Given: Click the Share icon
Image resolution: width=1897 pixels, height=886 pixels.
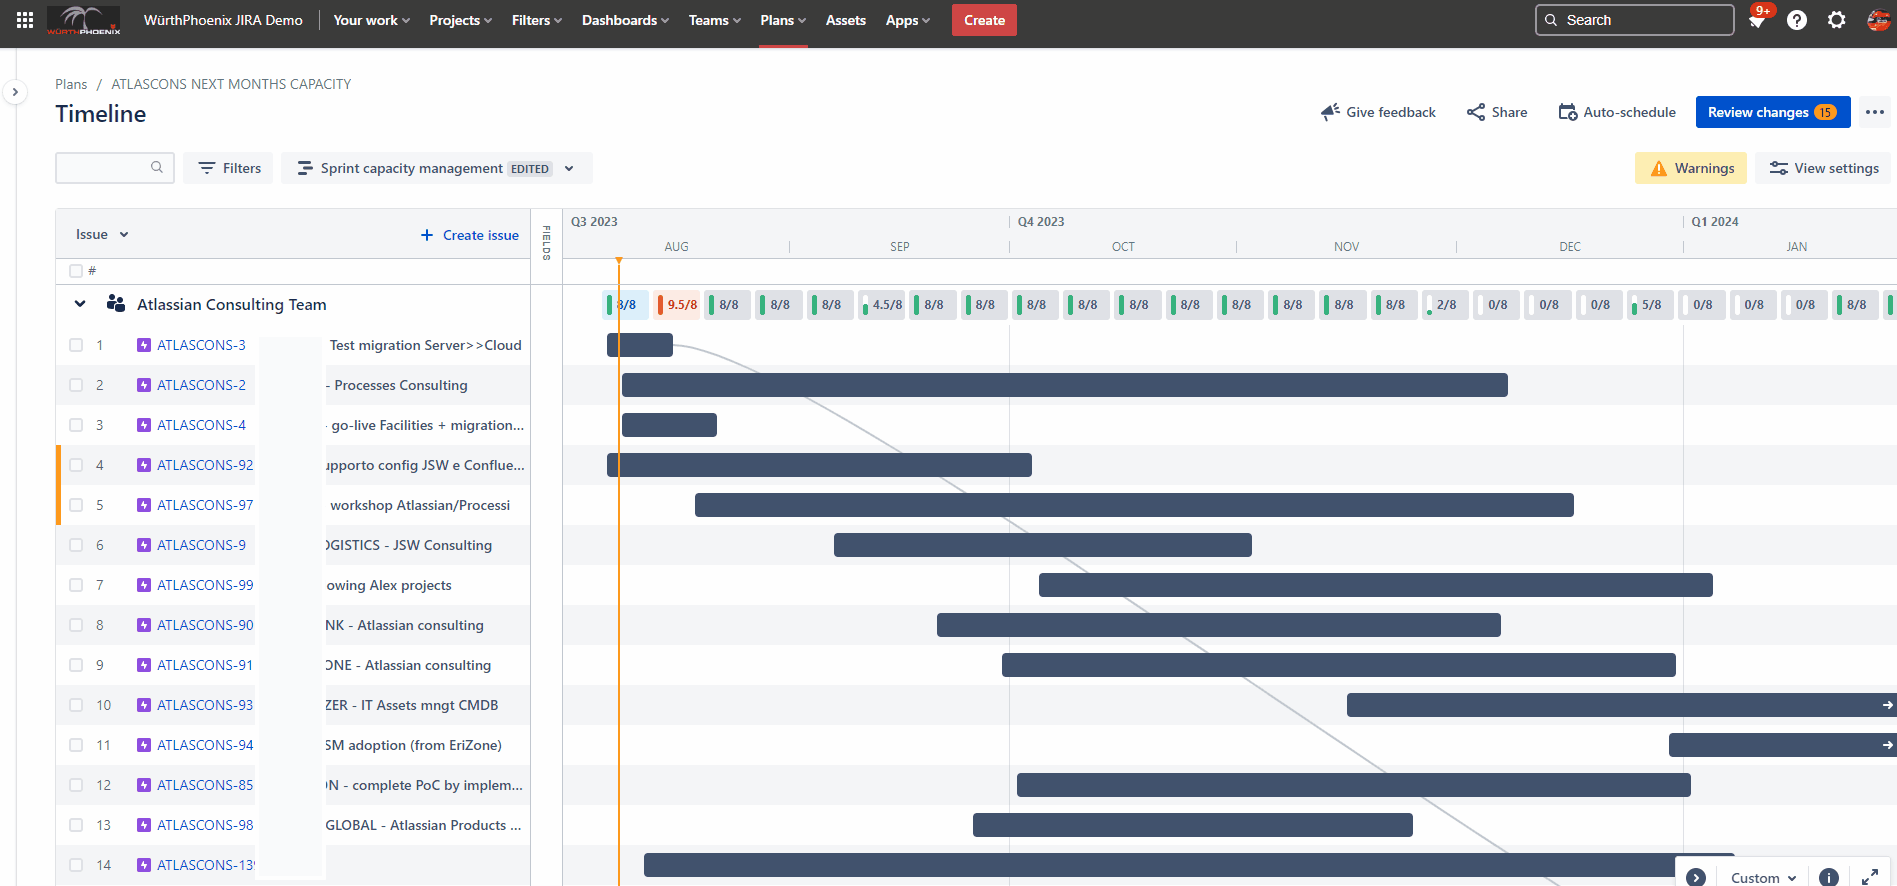Looking at the screenshot, I should (1476, 112).
